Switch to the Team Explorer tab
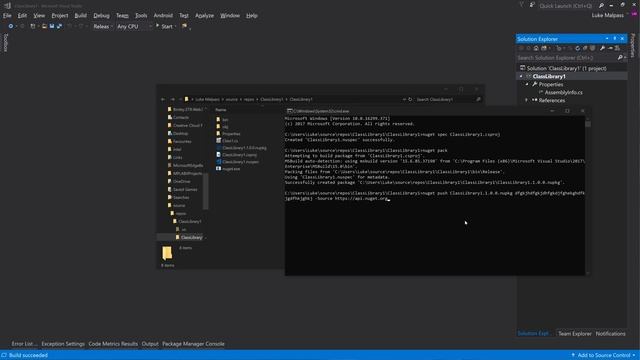 click(575, 334)
